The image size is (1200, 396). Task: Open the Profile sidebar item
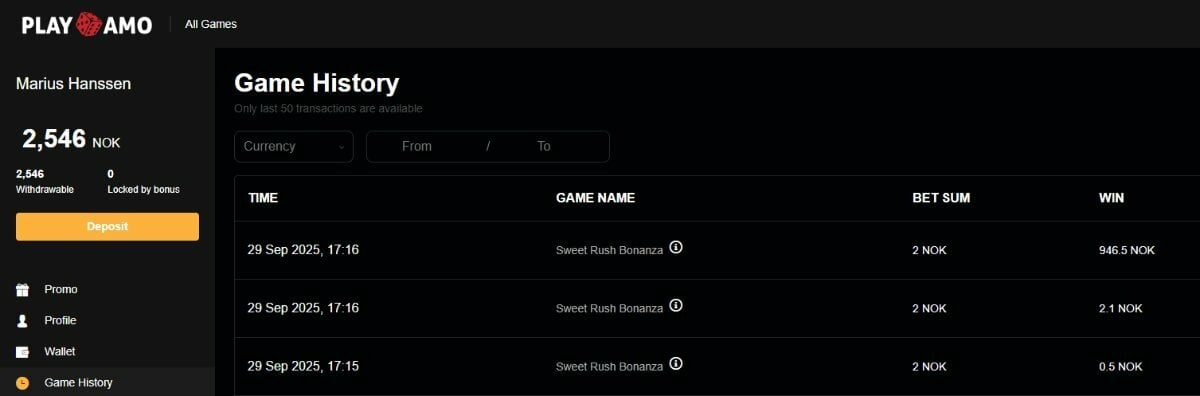click(60, 321)
